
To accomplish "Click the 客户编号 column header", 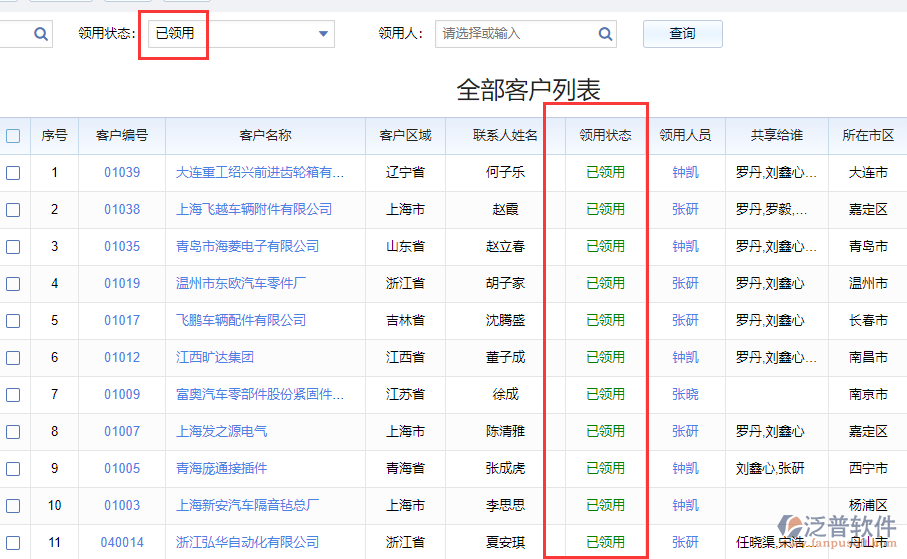I will click(x=122, y=135).
